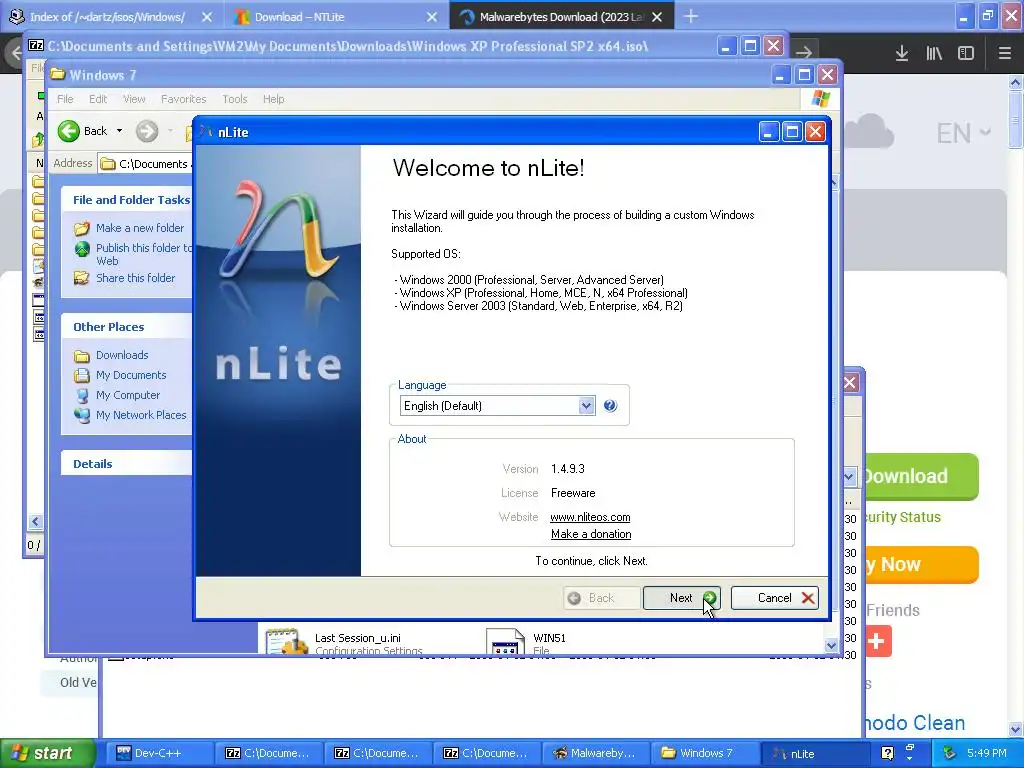Click Make a new folder task
1024x768 pixels.
[x=140, y=228]
